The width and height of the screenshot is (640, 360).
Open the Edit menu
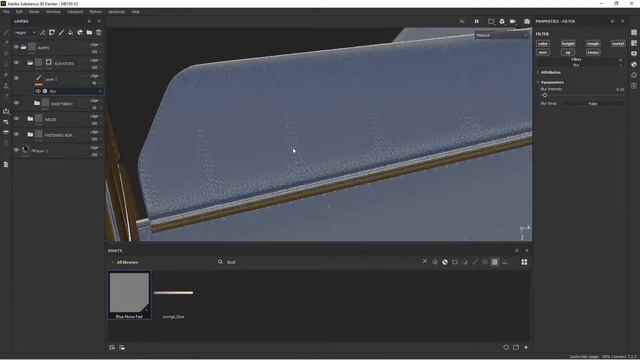coord(19,12)
